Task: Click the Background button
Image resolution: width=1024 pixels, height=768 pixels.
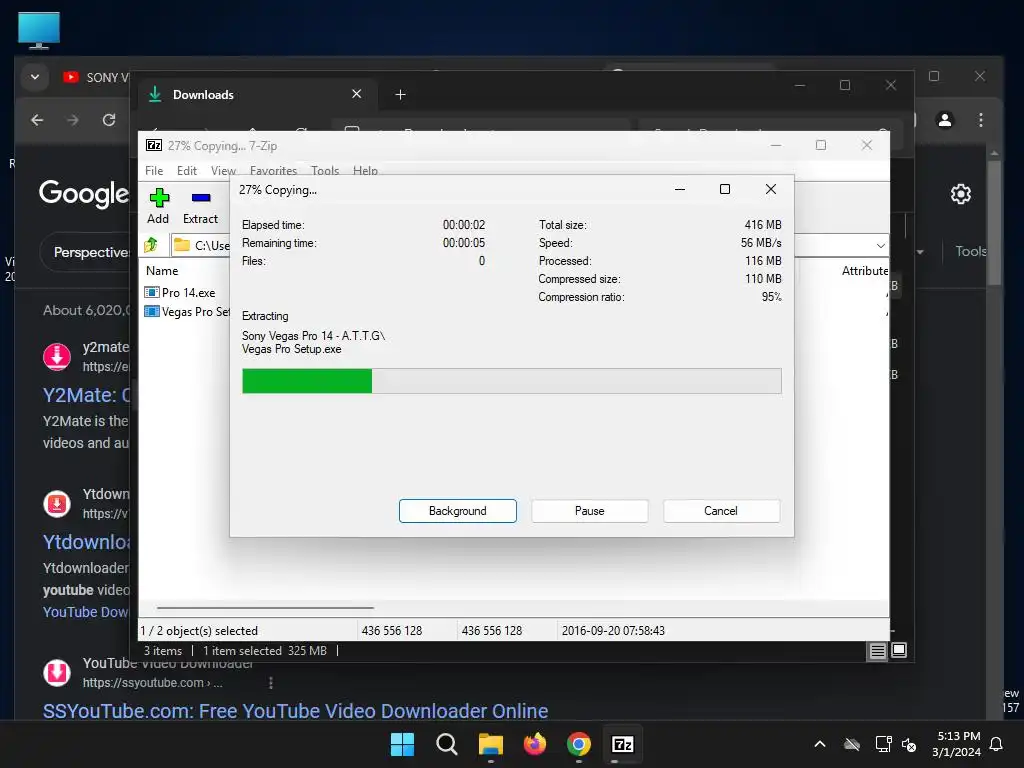Action: [x=458, y=511]
